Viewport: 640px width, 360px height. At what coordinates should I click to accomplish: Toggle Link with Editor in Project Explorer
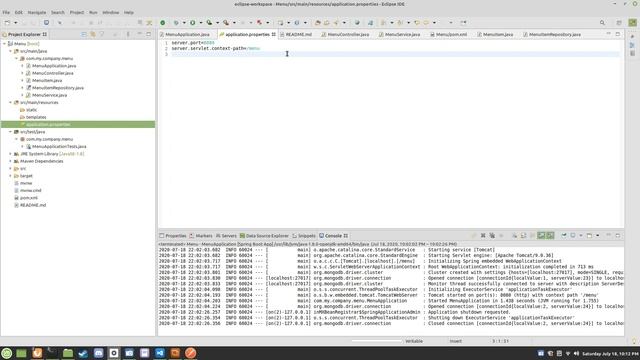pyautogui.click(x=93, y=35)
